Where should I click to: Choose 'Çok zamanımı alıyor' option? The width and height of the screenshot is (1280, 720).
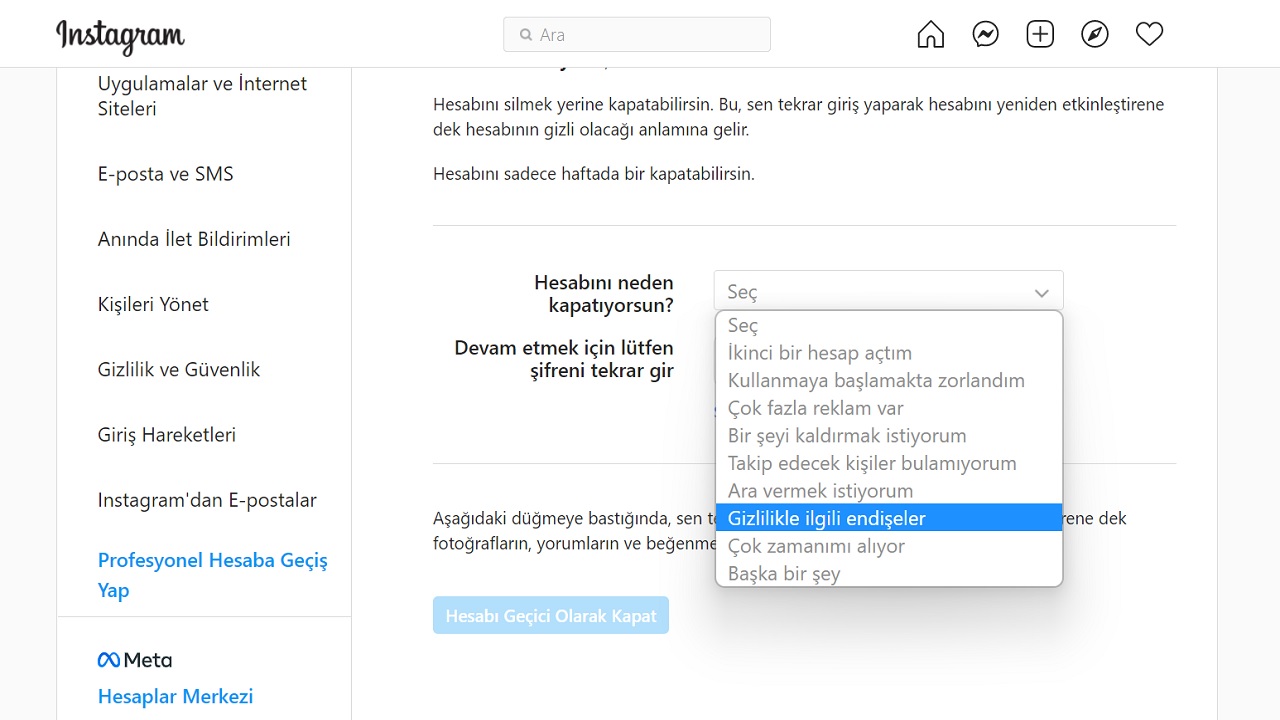tap(889, 546)
